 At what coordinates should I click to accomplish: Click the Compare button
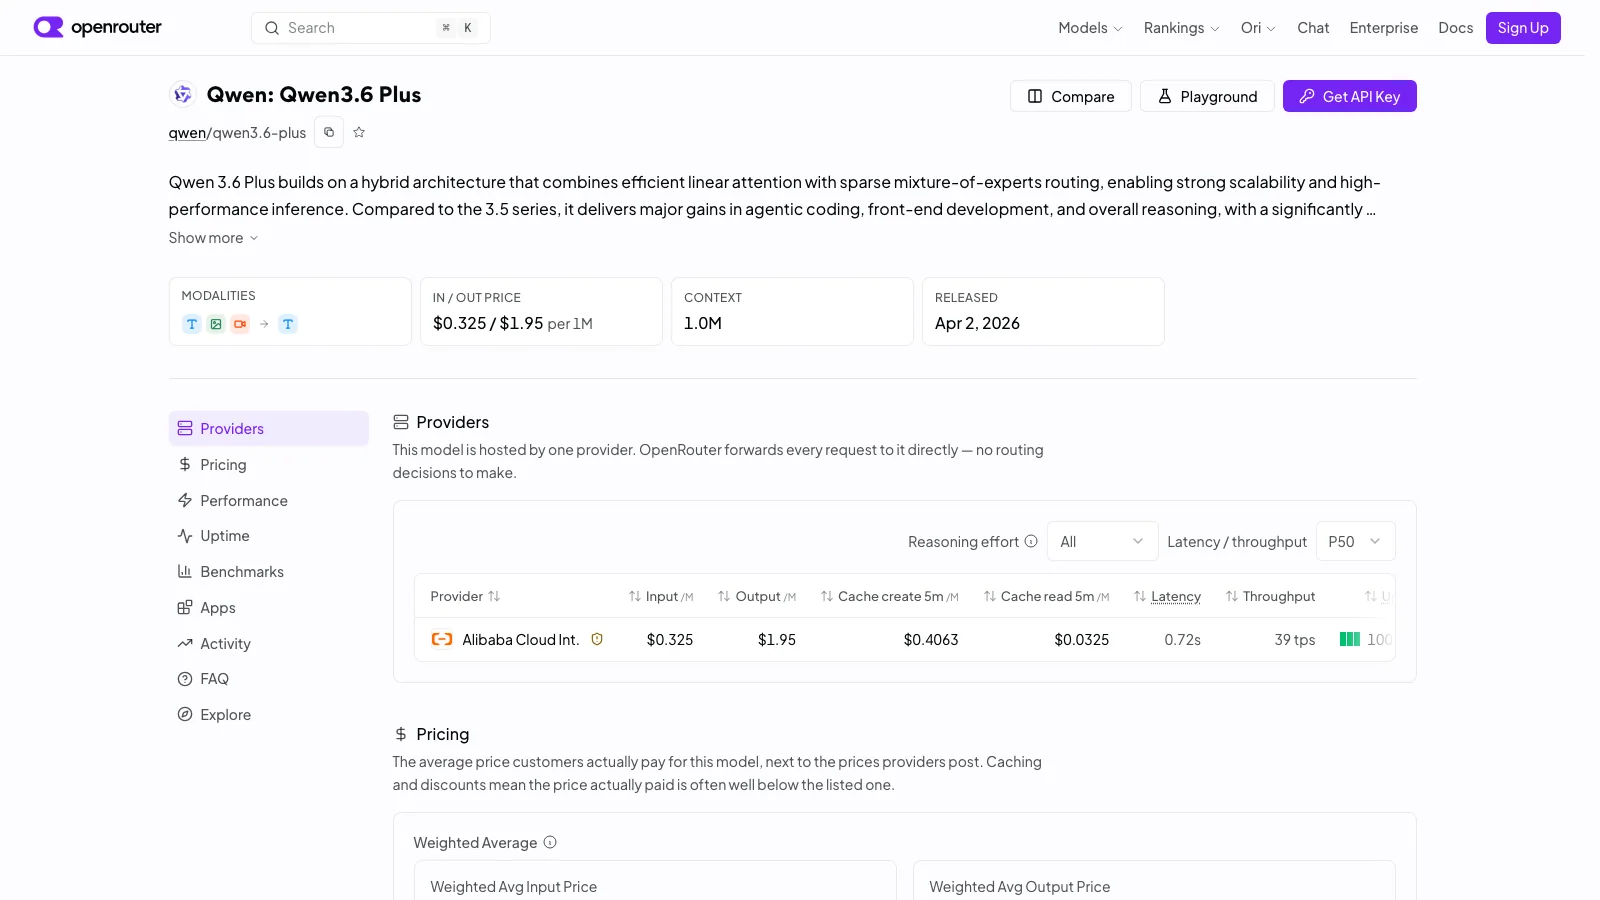coord(1070,96)
